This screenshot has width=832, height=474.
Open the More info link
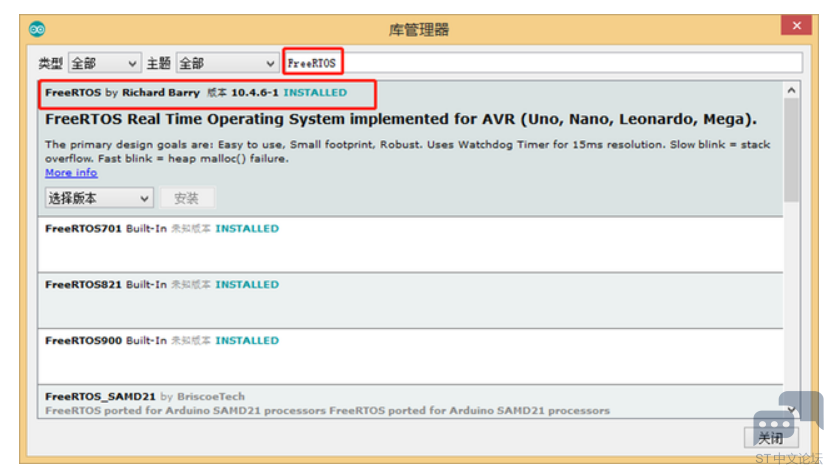pos(71,173)
